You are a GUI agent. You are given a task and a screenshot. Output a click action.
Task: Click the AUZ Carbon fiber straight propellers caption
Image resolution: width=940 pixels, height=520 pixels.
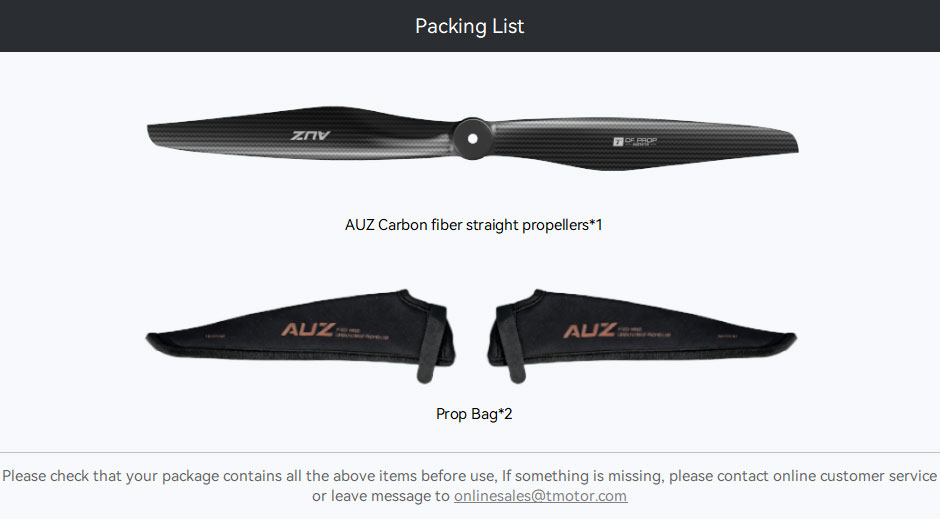tap(474, 225)
